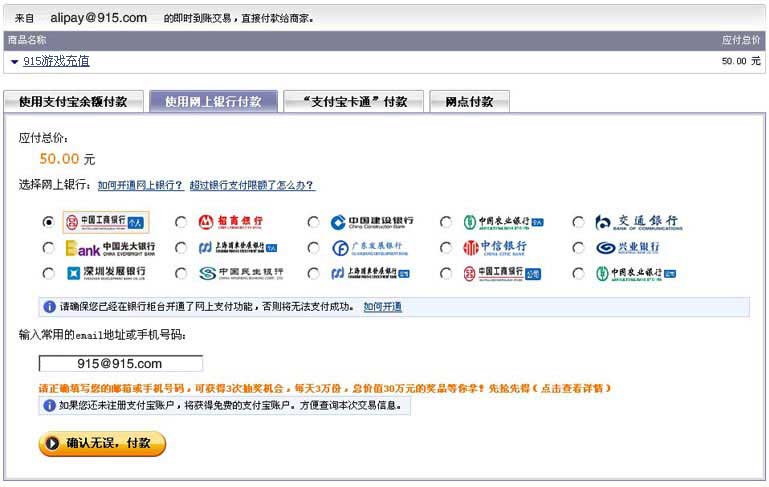Click the 中国农业银行 公司 (corporate) logo
Viewport: 769px width, 487px height.
(x=636, y=273)
